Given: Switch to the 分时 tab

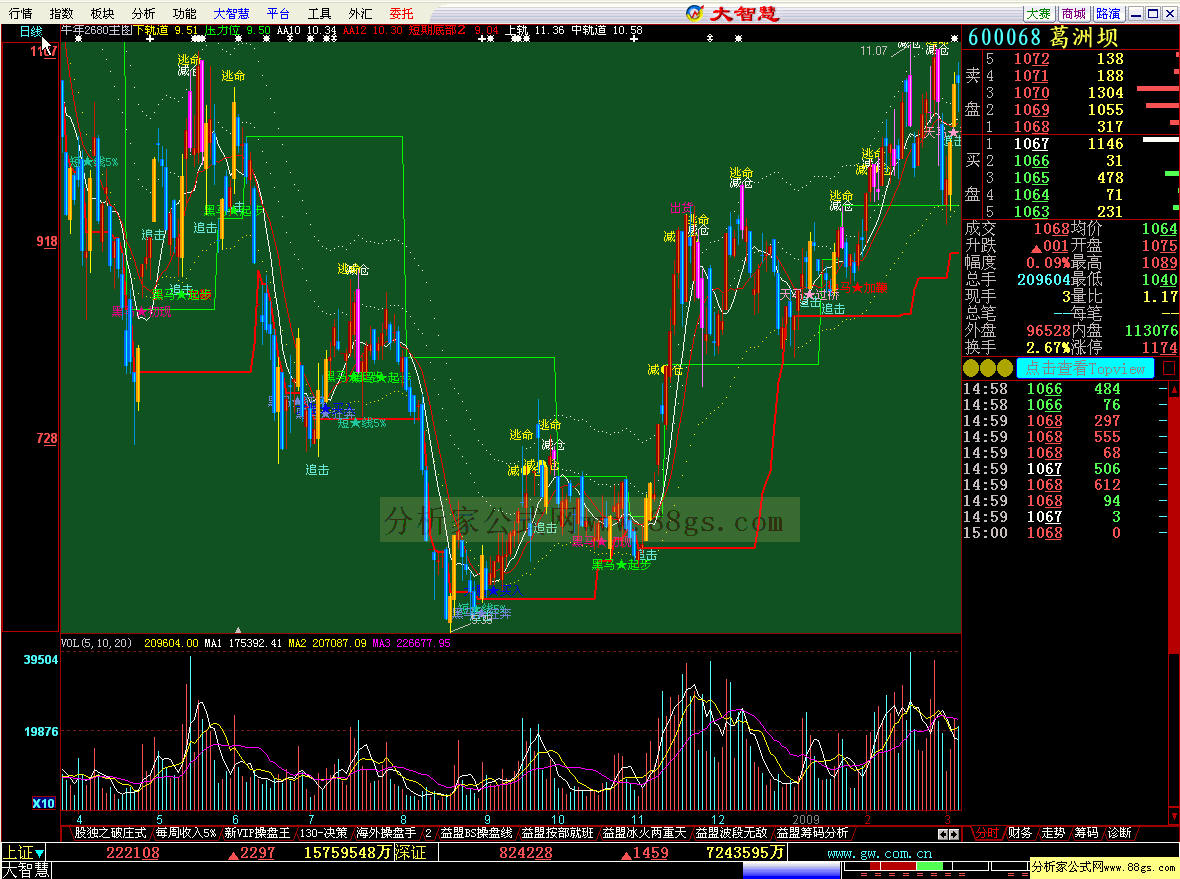Looking at the screenshot, I should (986, 832).
